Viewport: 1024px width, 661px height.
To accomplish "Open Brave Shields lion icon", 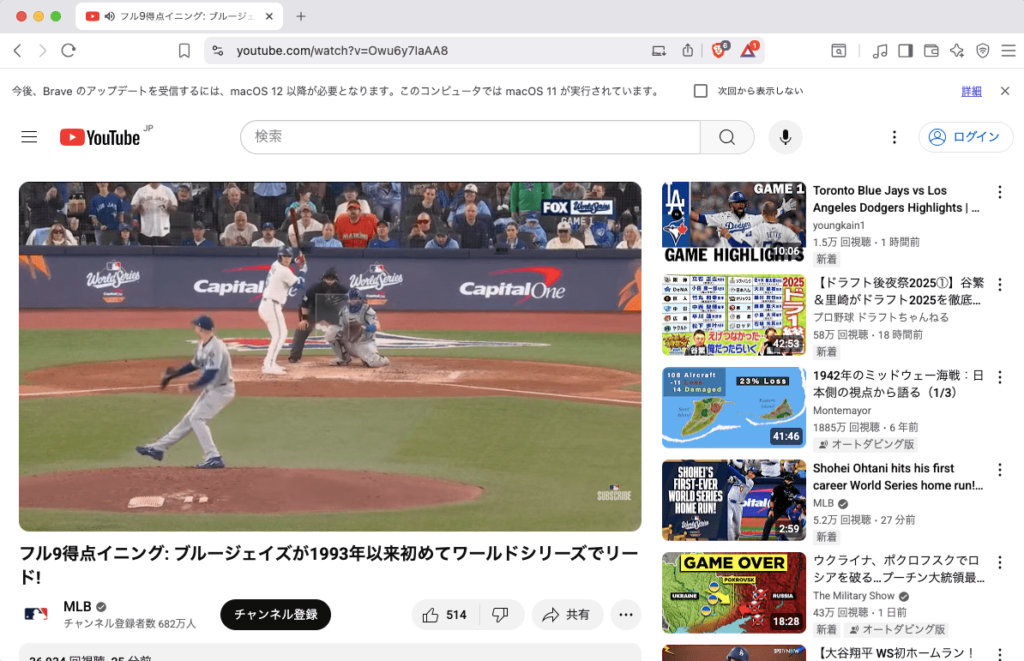I will 719,50.
